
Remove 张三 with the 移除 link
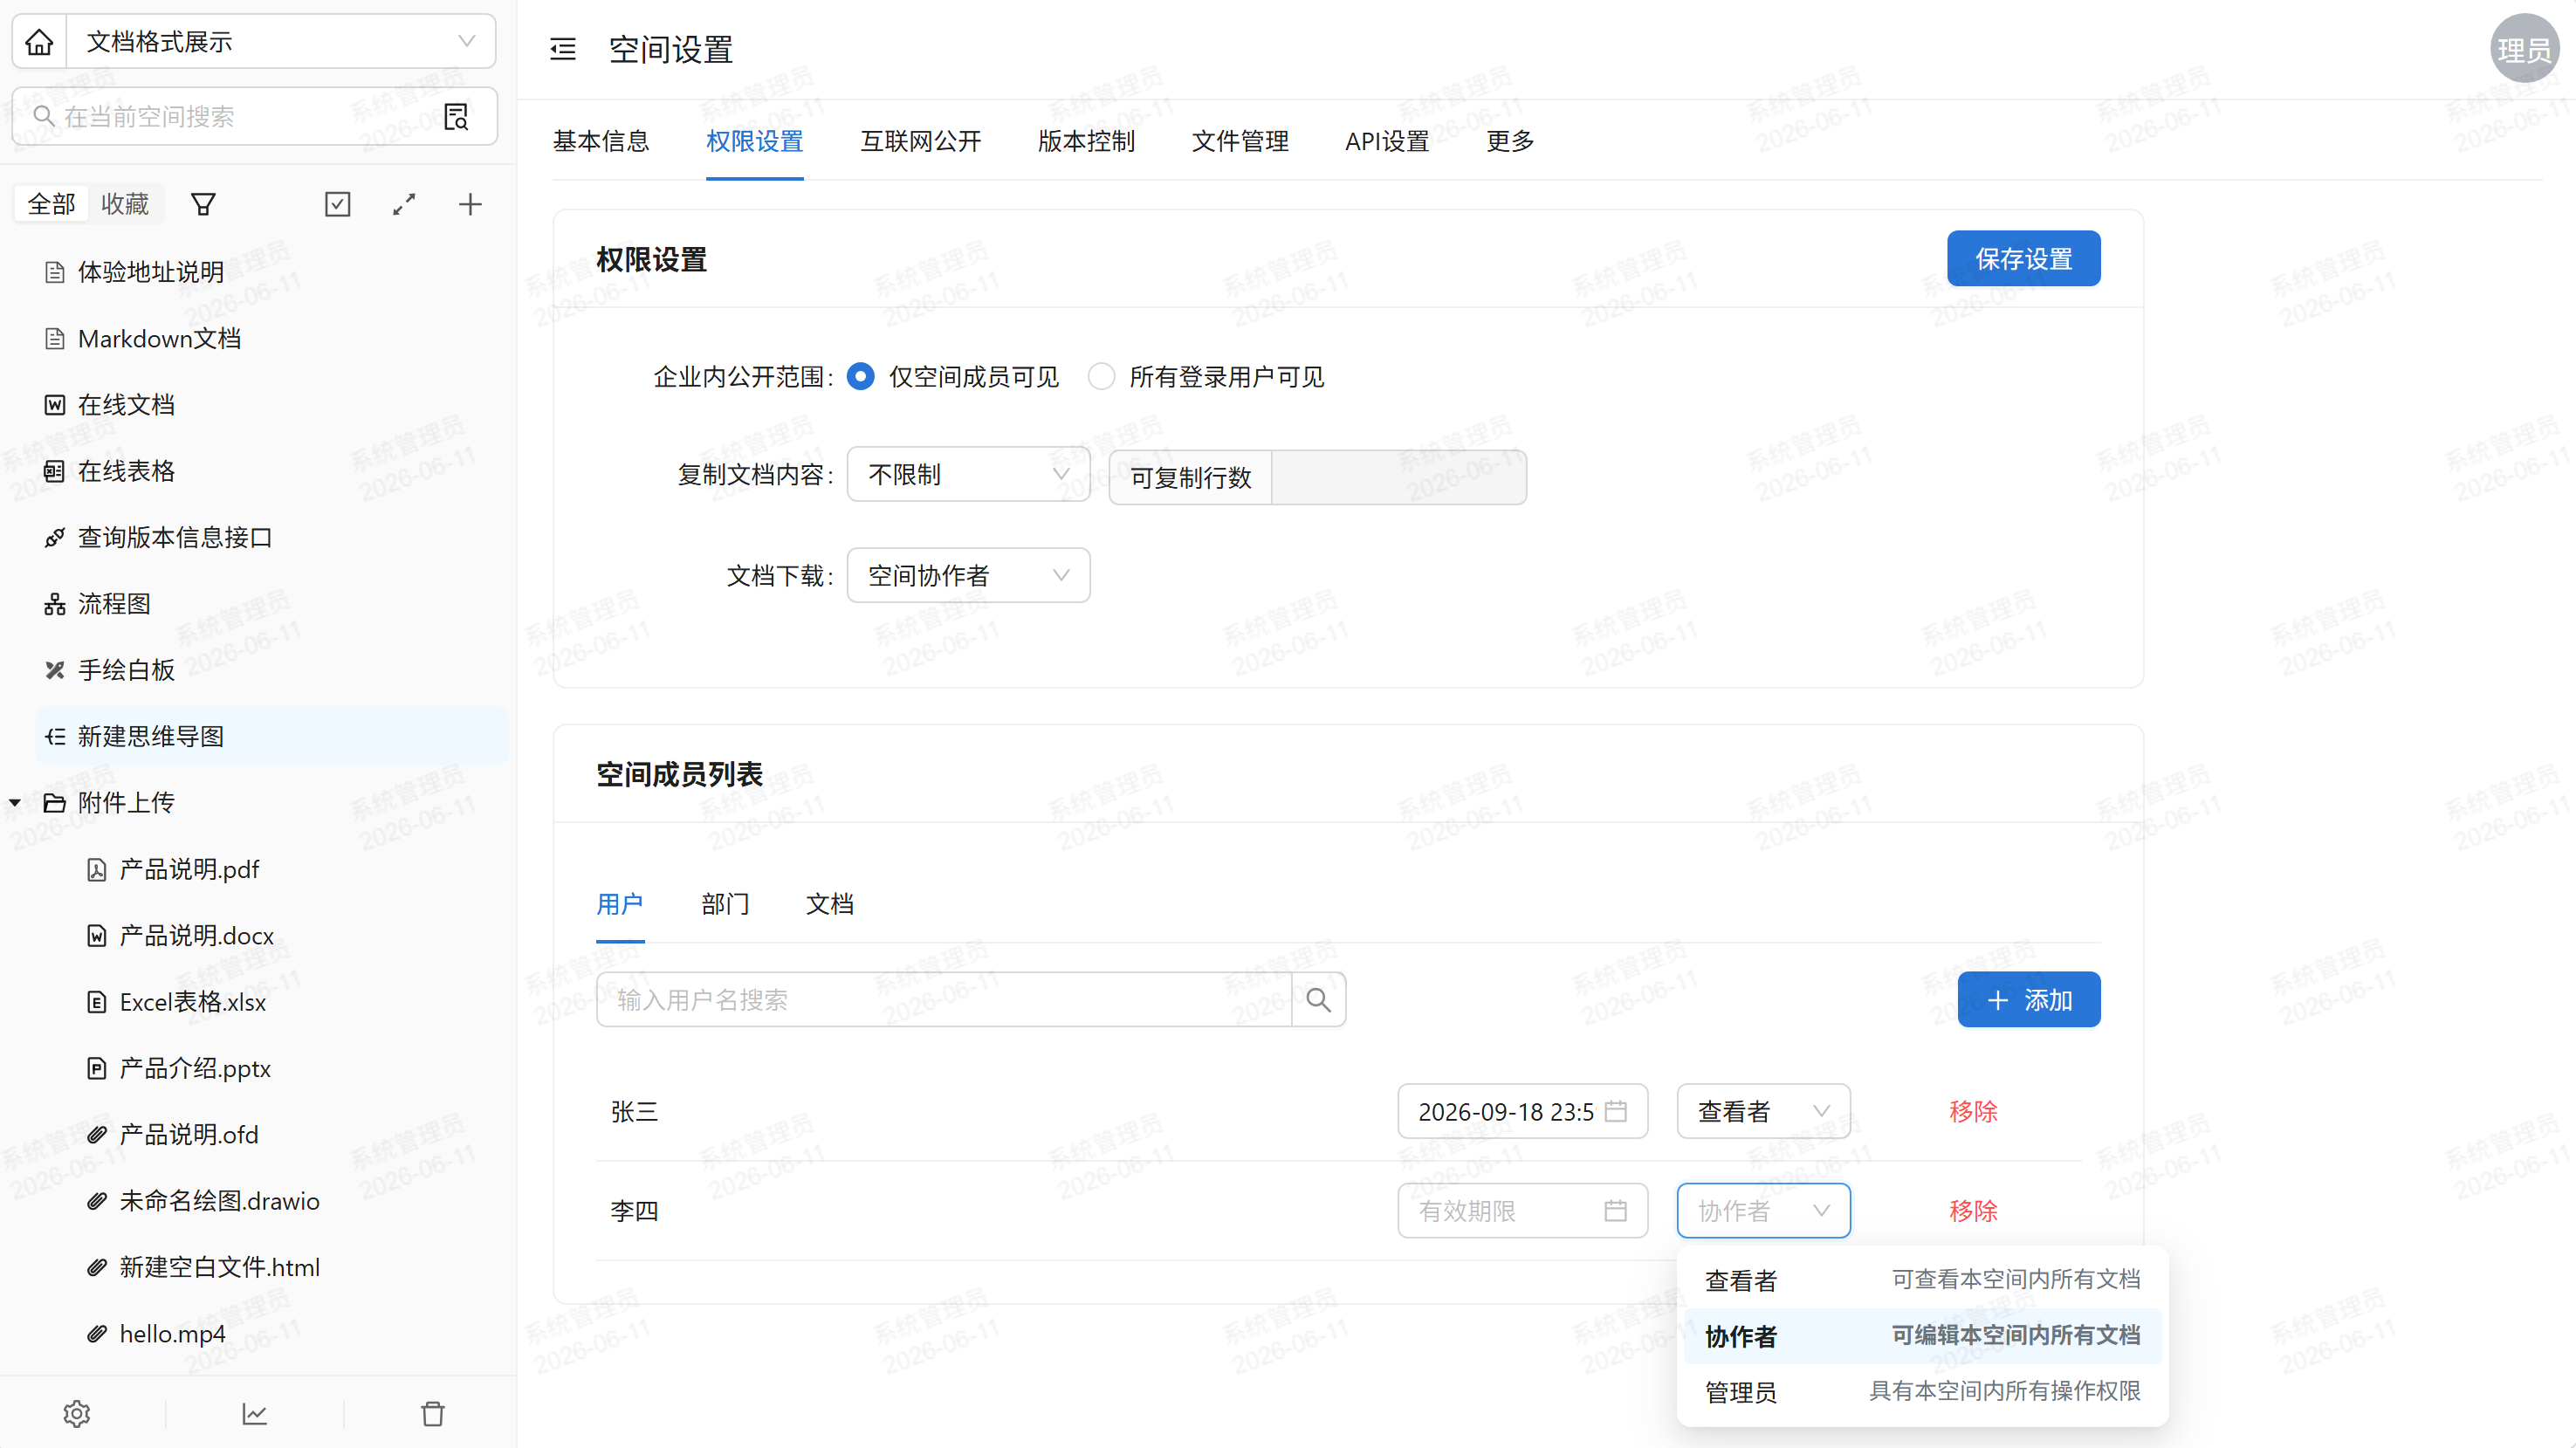[1973, 1112]
